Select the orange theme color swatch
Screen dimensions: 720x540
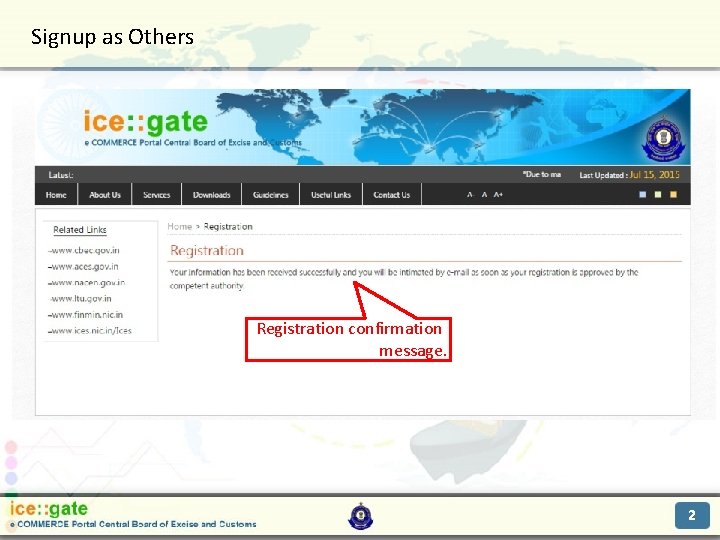673,195
